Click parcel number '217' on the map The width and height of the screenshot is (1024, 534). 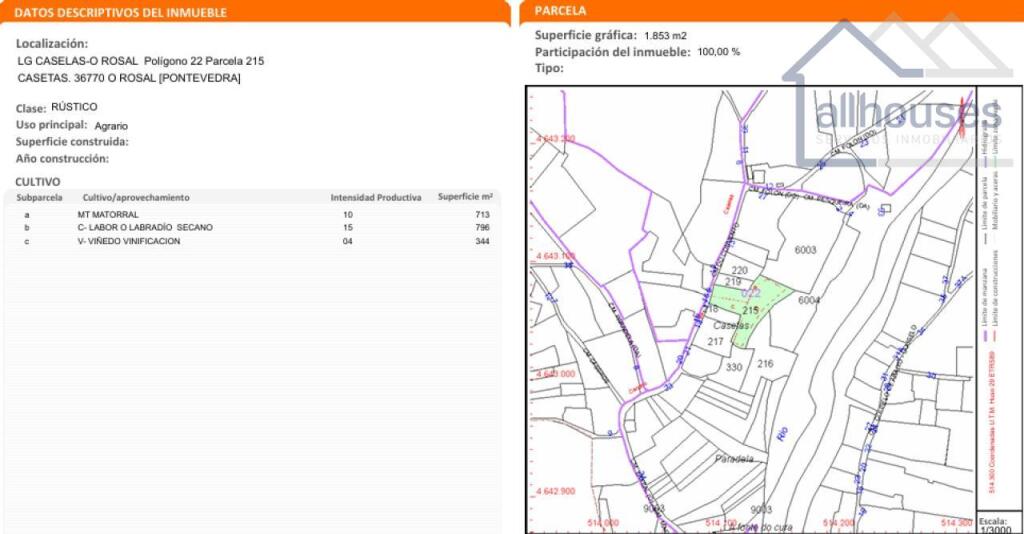[715, 341]
